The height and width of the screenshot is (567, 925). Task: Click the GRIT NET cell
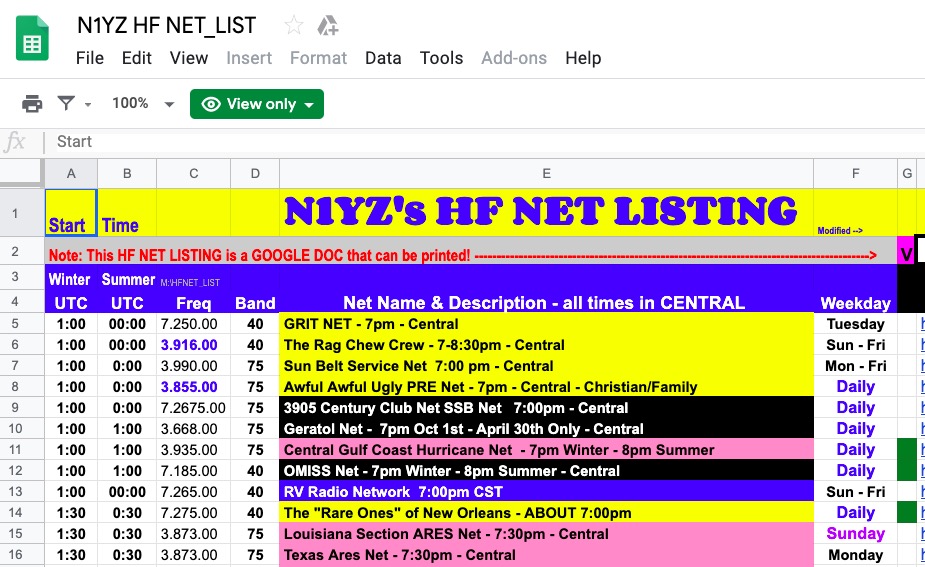click(546, 324)
